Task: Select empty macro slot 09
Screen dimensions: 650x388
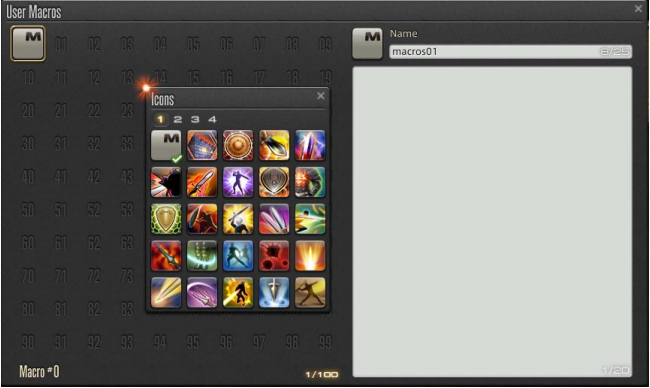Action: tap(325, 44)
